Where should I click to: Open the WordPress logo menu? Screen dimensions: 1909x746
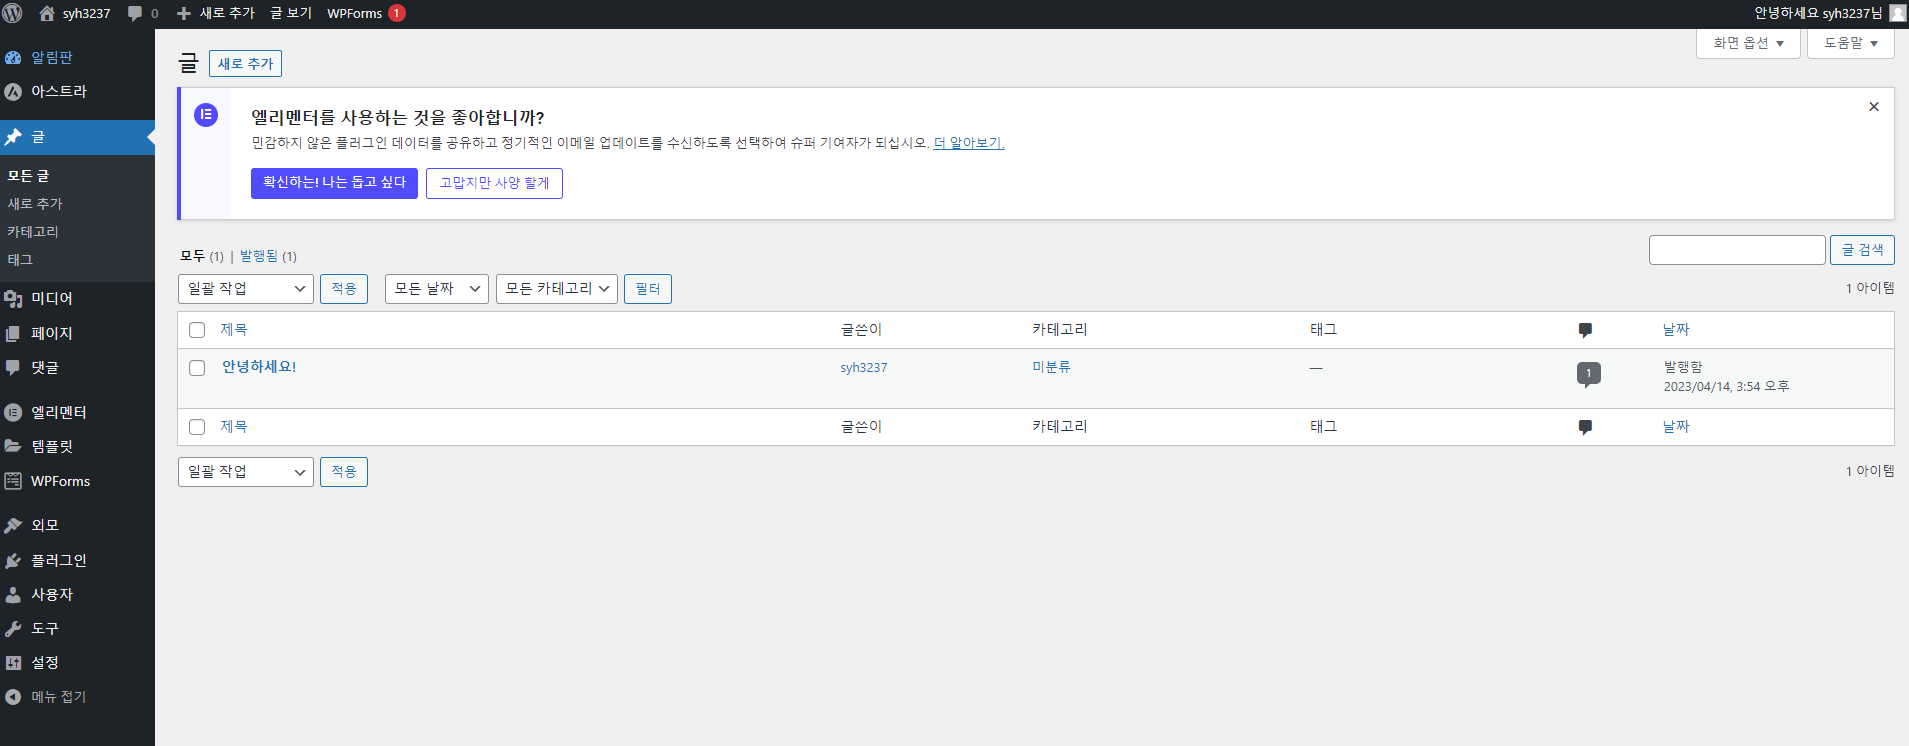tap(13, 13)
